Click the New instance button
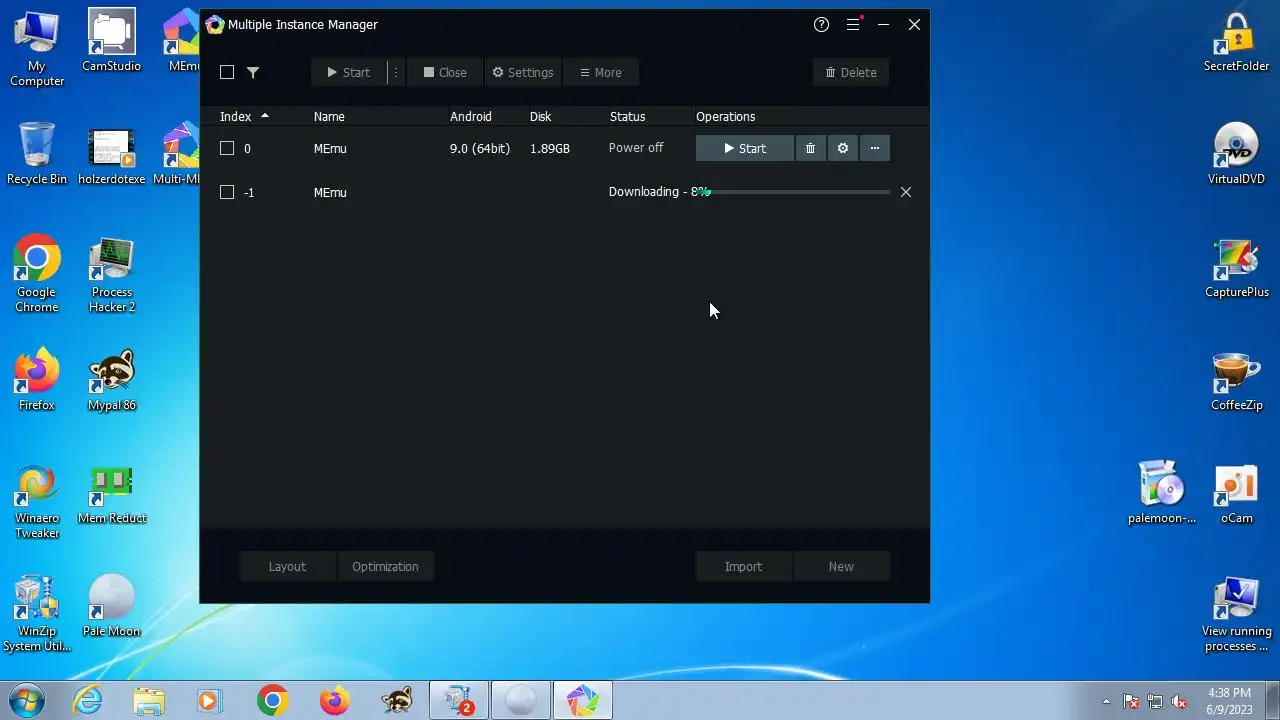 click(x=841, y=566)
